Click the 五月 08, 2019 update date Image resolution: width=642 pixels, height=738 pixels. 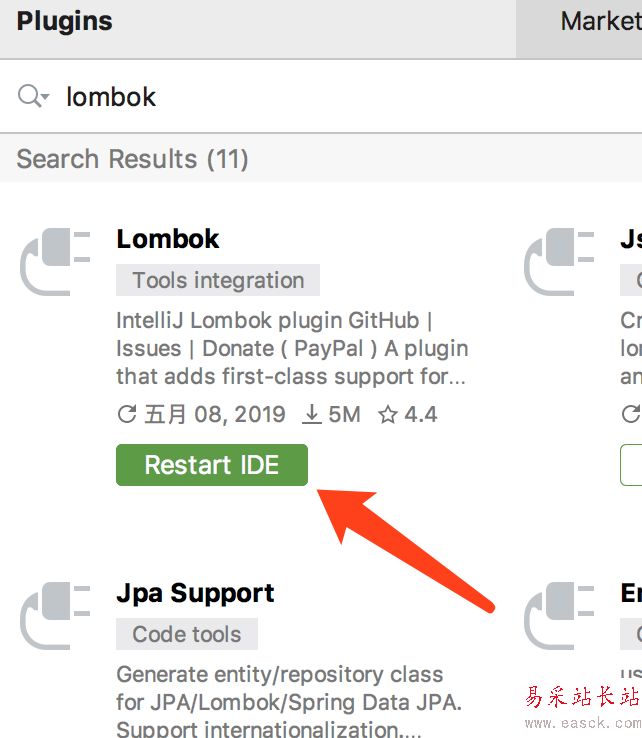pos(214,414)
